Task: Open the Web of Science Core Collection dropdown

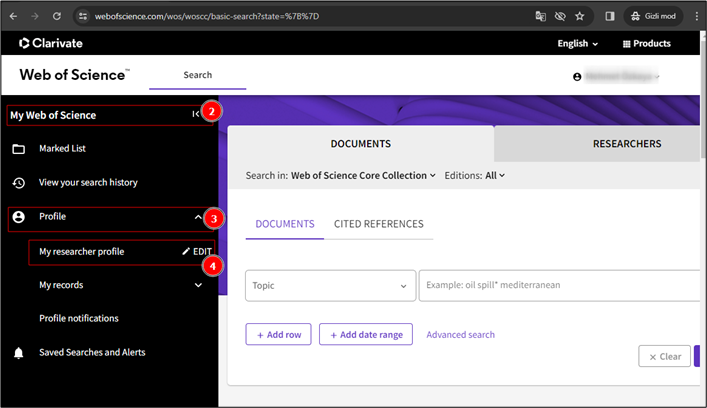Action: coord(363,175)
